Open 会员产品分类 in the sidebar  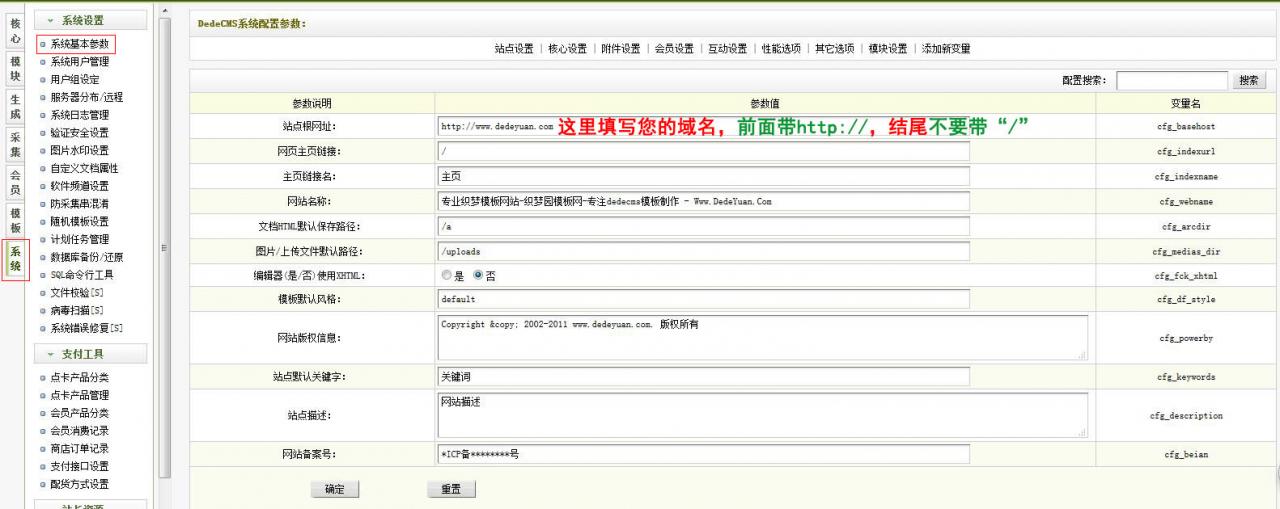pos(80,414)
